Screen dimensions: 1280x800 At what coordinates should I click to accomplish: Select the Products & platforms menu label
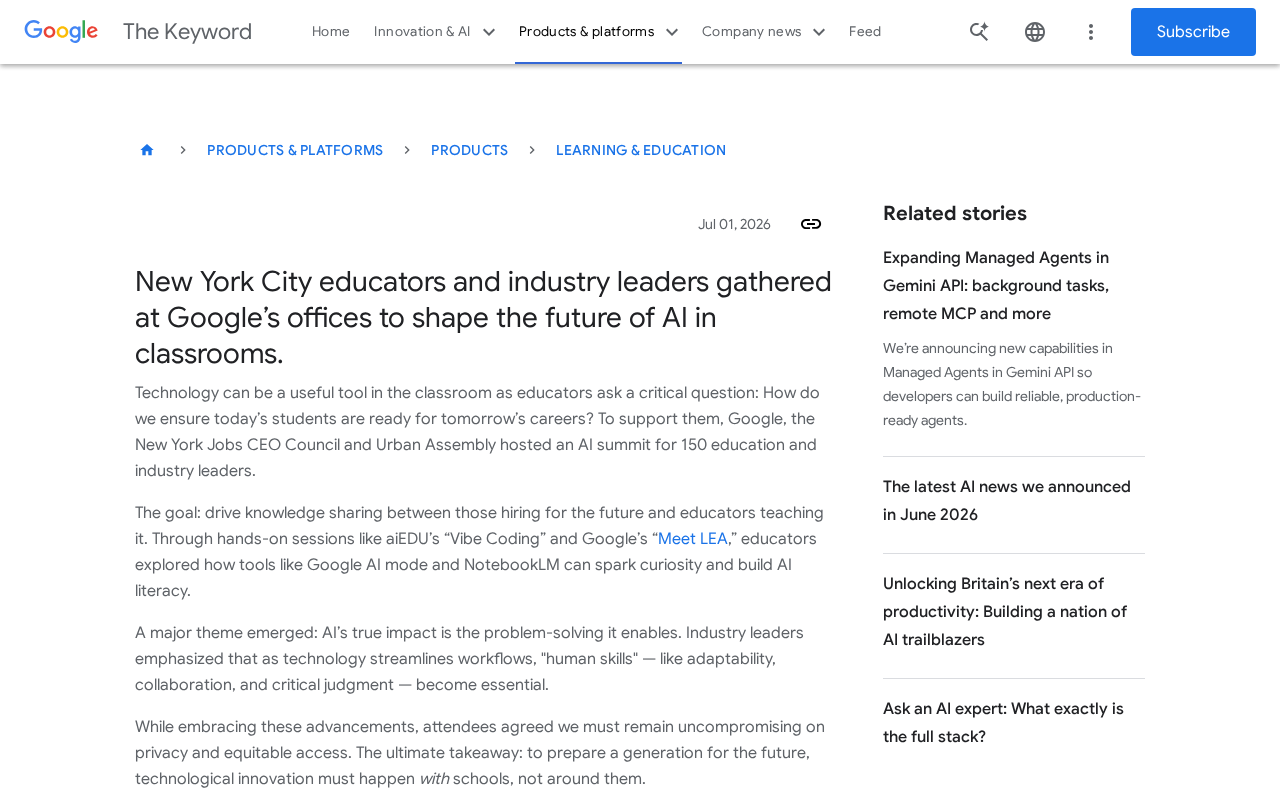click(586, 32)
